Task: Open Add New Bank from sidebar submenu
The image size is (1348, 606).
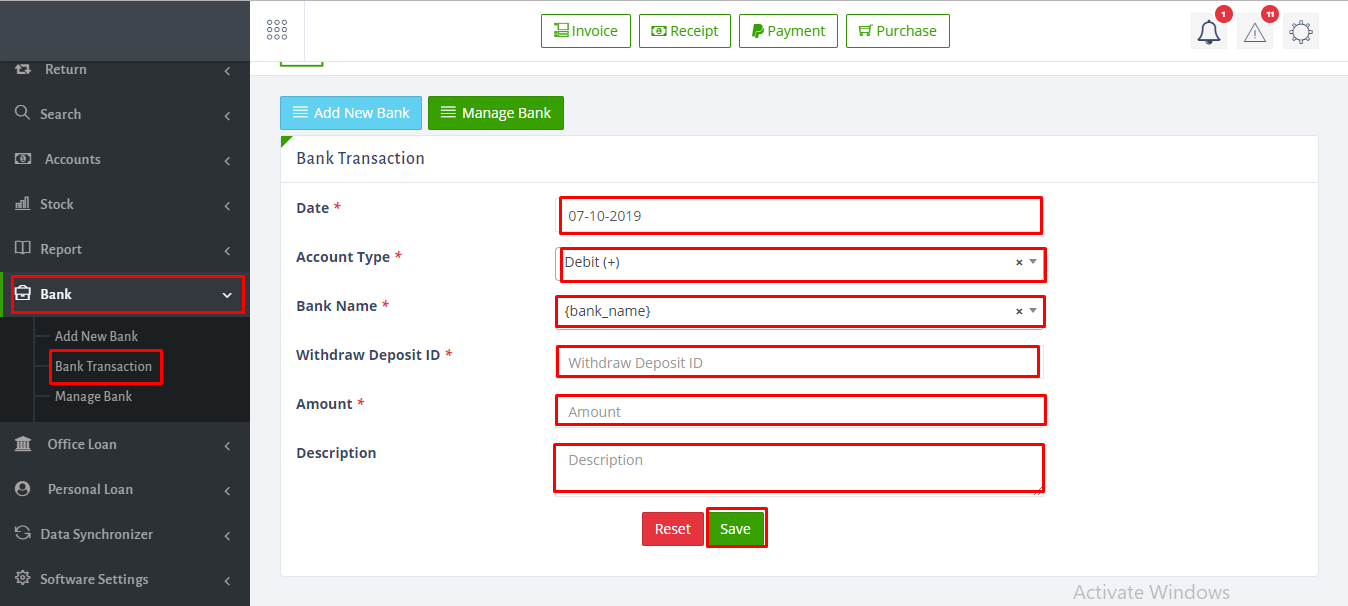Action: (96, 337)
